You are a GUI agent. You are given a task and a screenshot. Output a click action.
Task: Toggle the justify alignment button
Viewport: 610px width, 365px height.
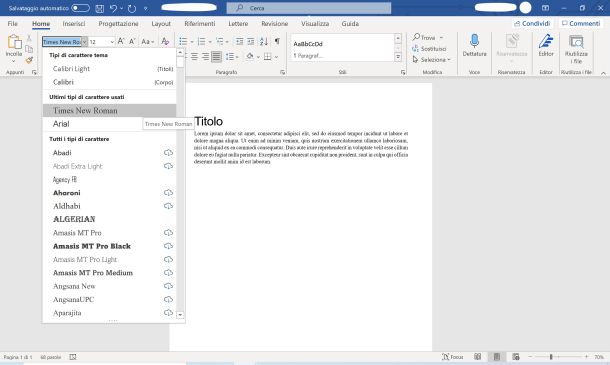[x=216, y=57]
